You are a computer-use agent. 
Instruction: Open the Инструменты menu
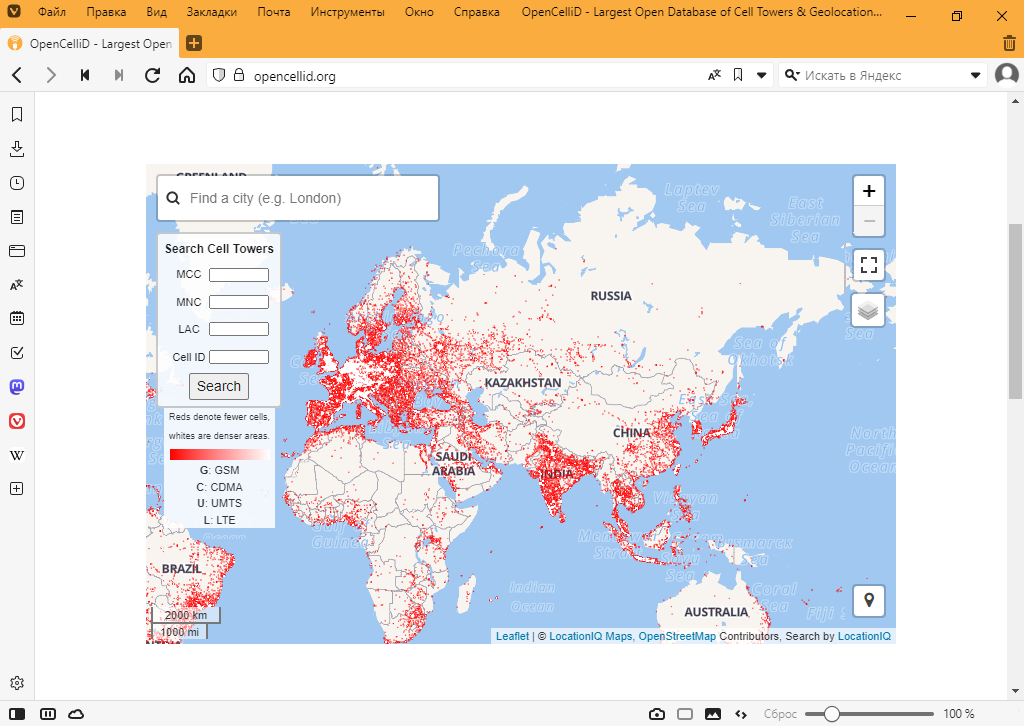[x=347, y=13]
